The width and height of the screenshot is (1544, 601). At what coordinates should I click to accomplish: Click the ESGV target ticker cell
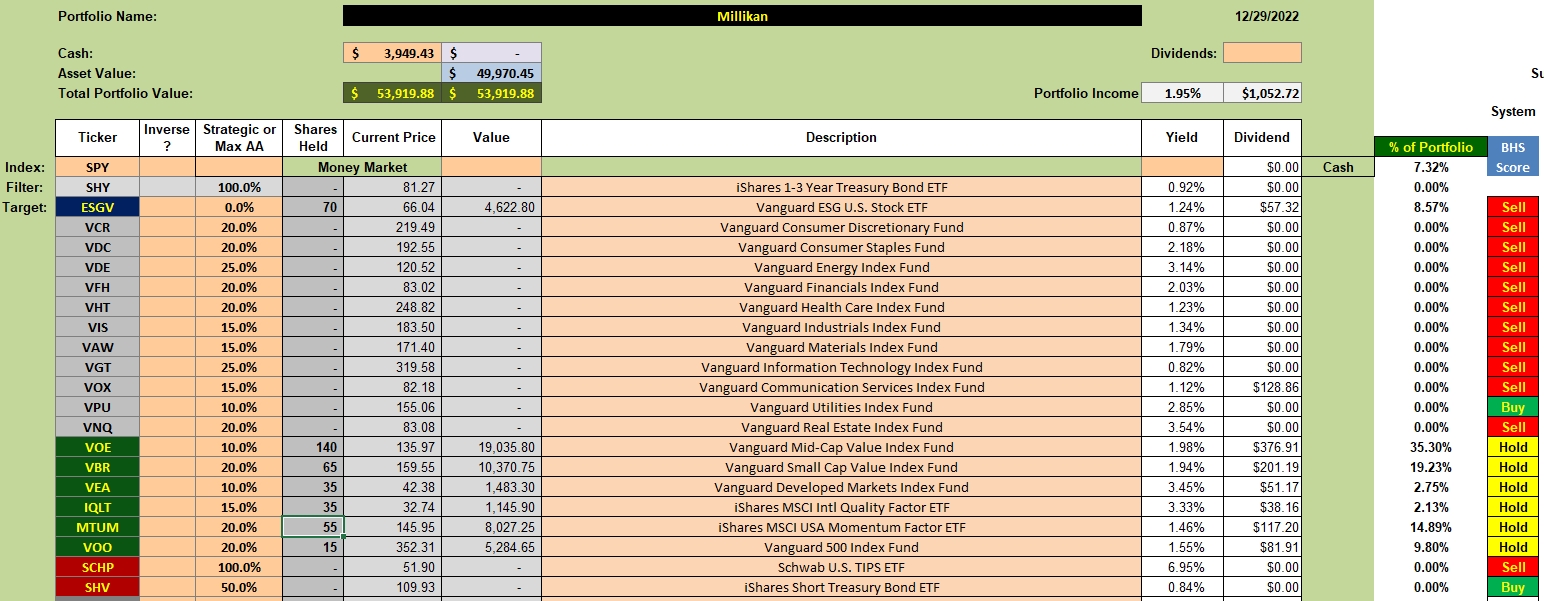pos(97,207)
